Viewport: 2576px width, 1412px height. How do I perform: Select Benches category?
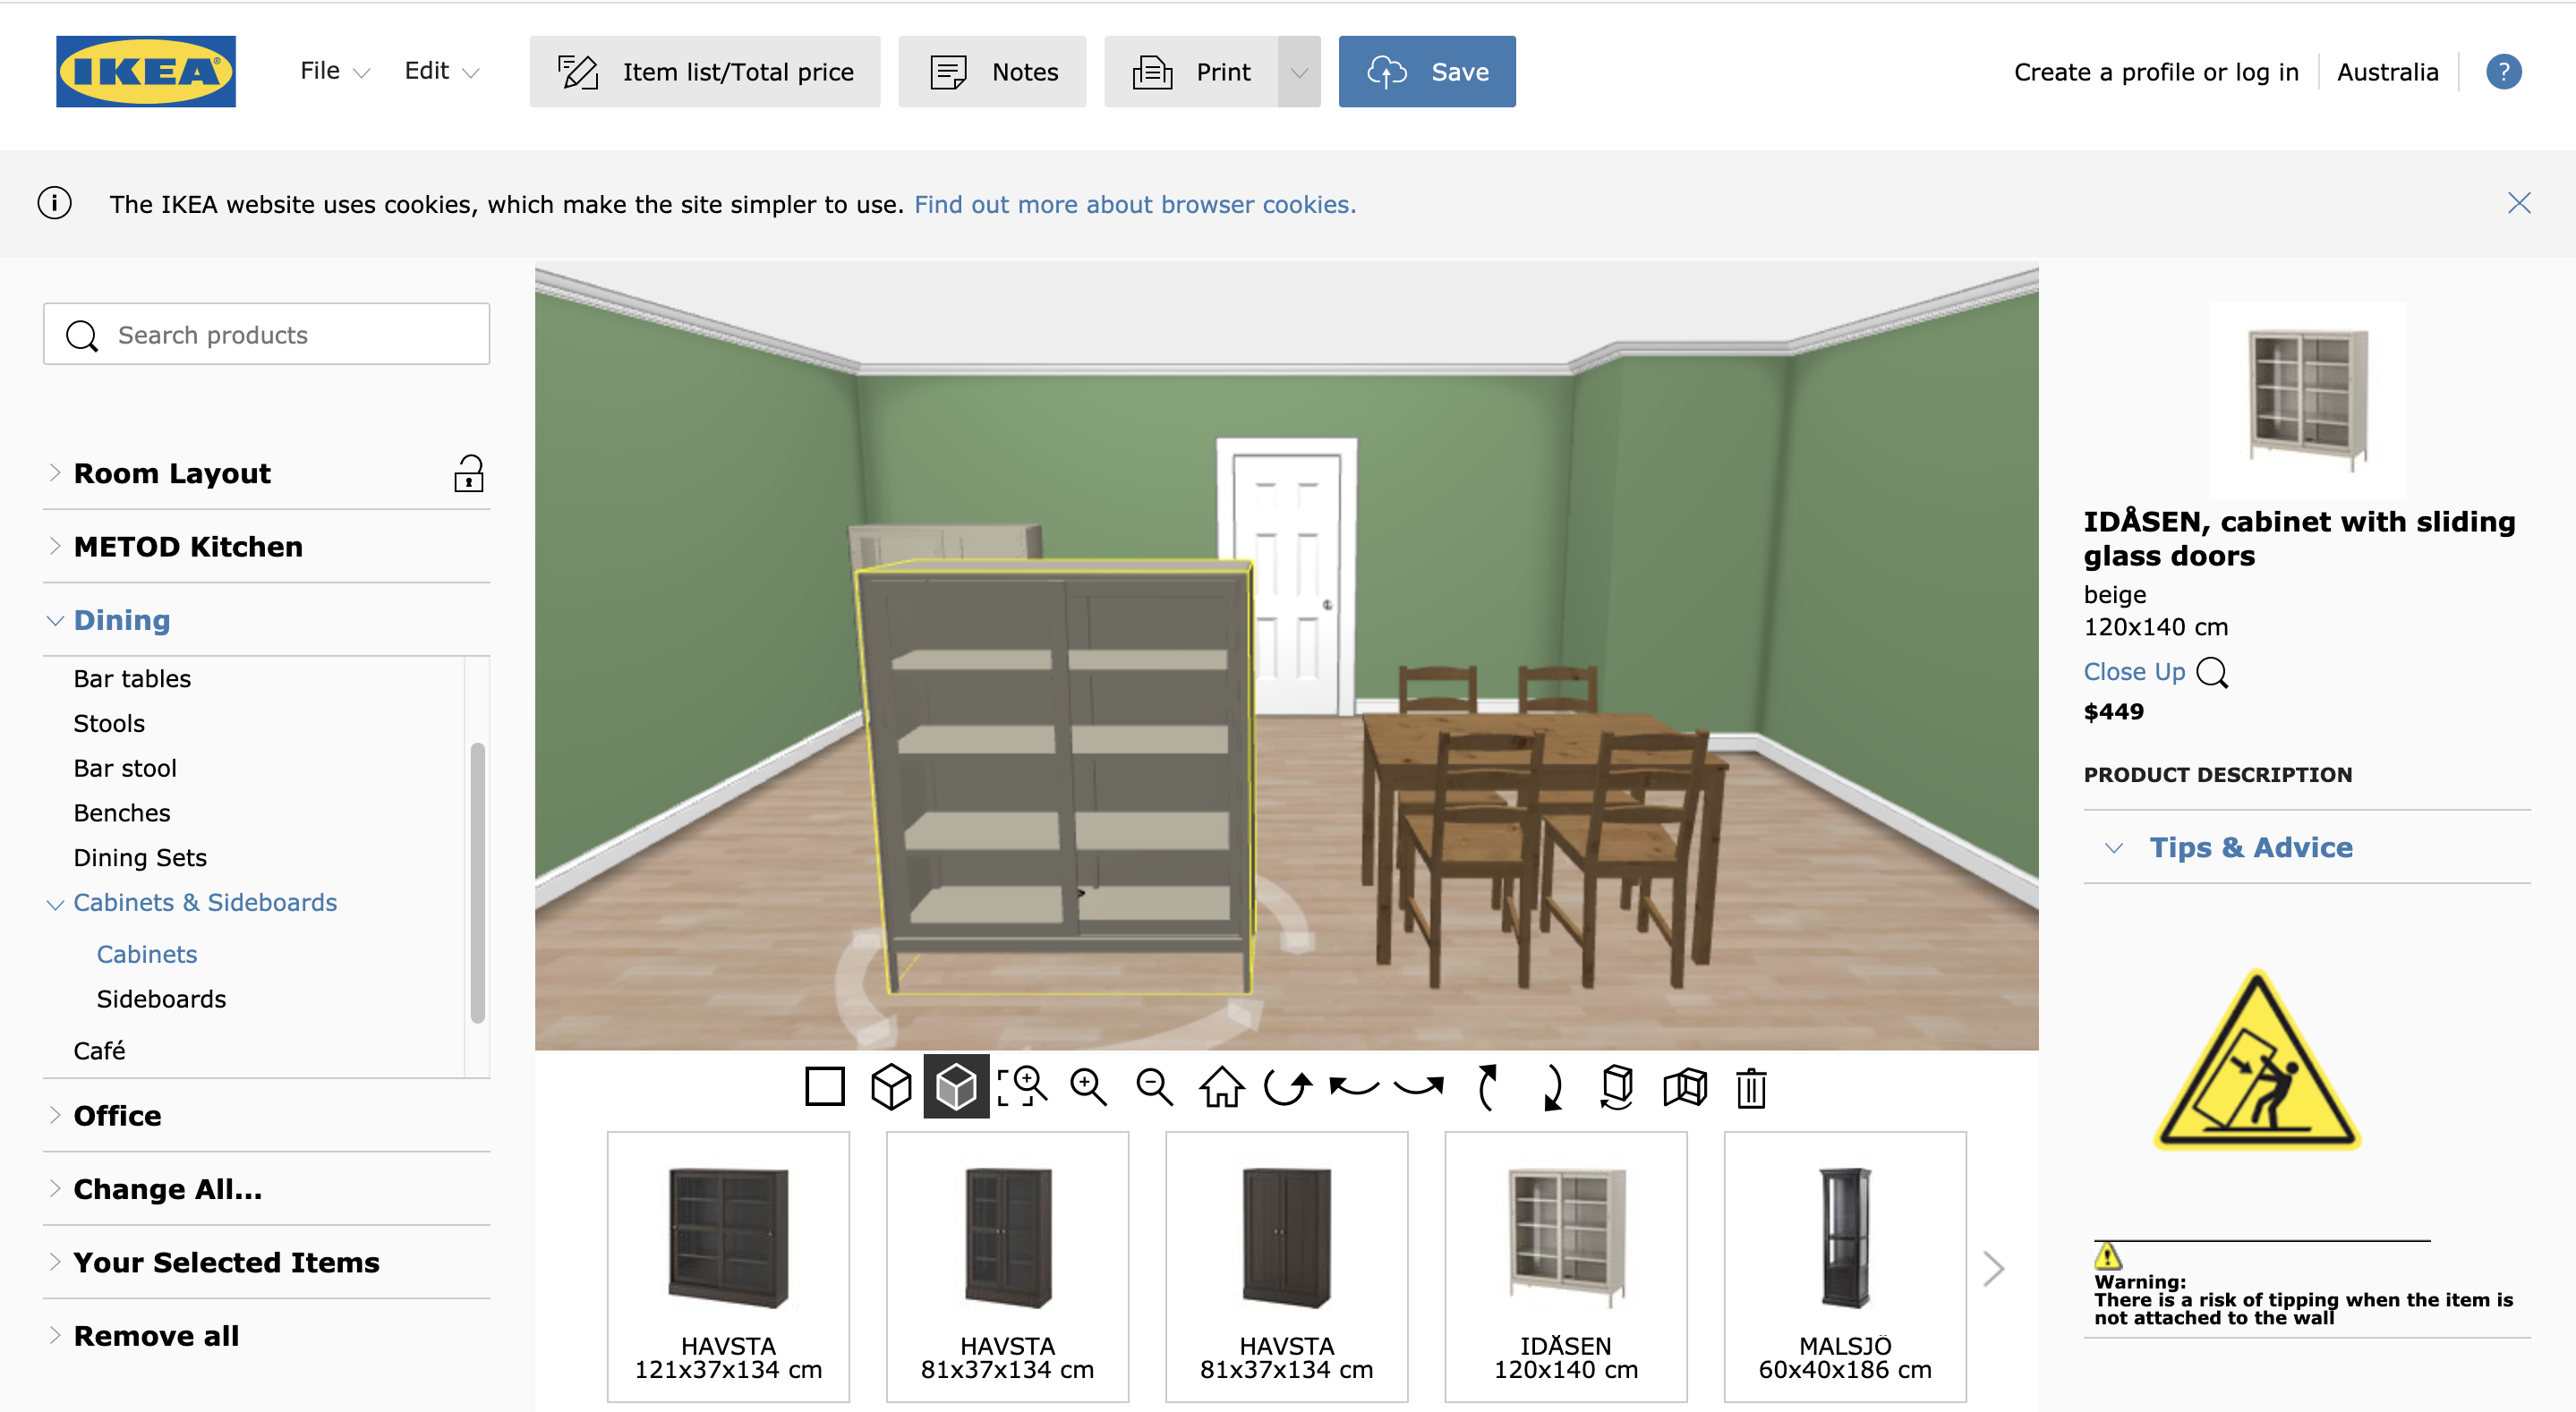click(122, 813)
